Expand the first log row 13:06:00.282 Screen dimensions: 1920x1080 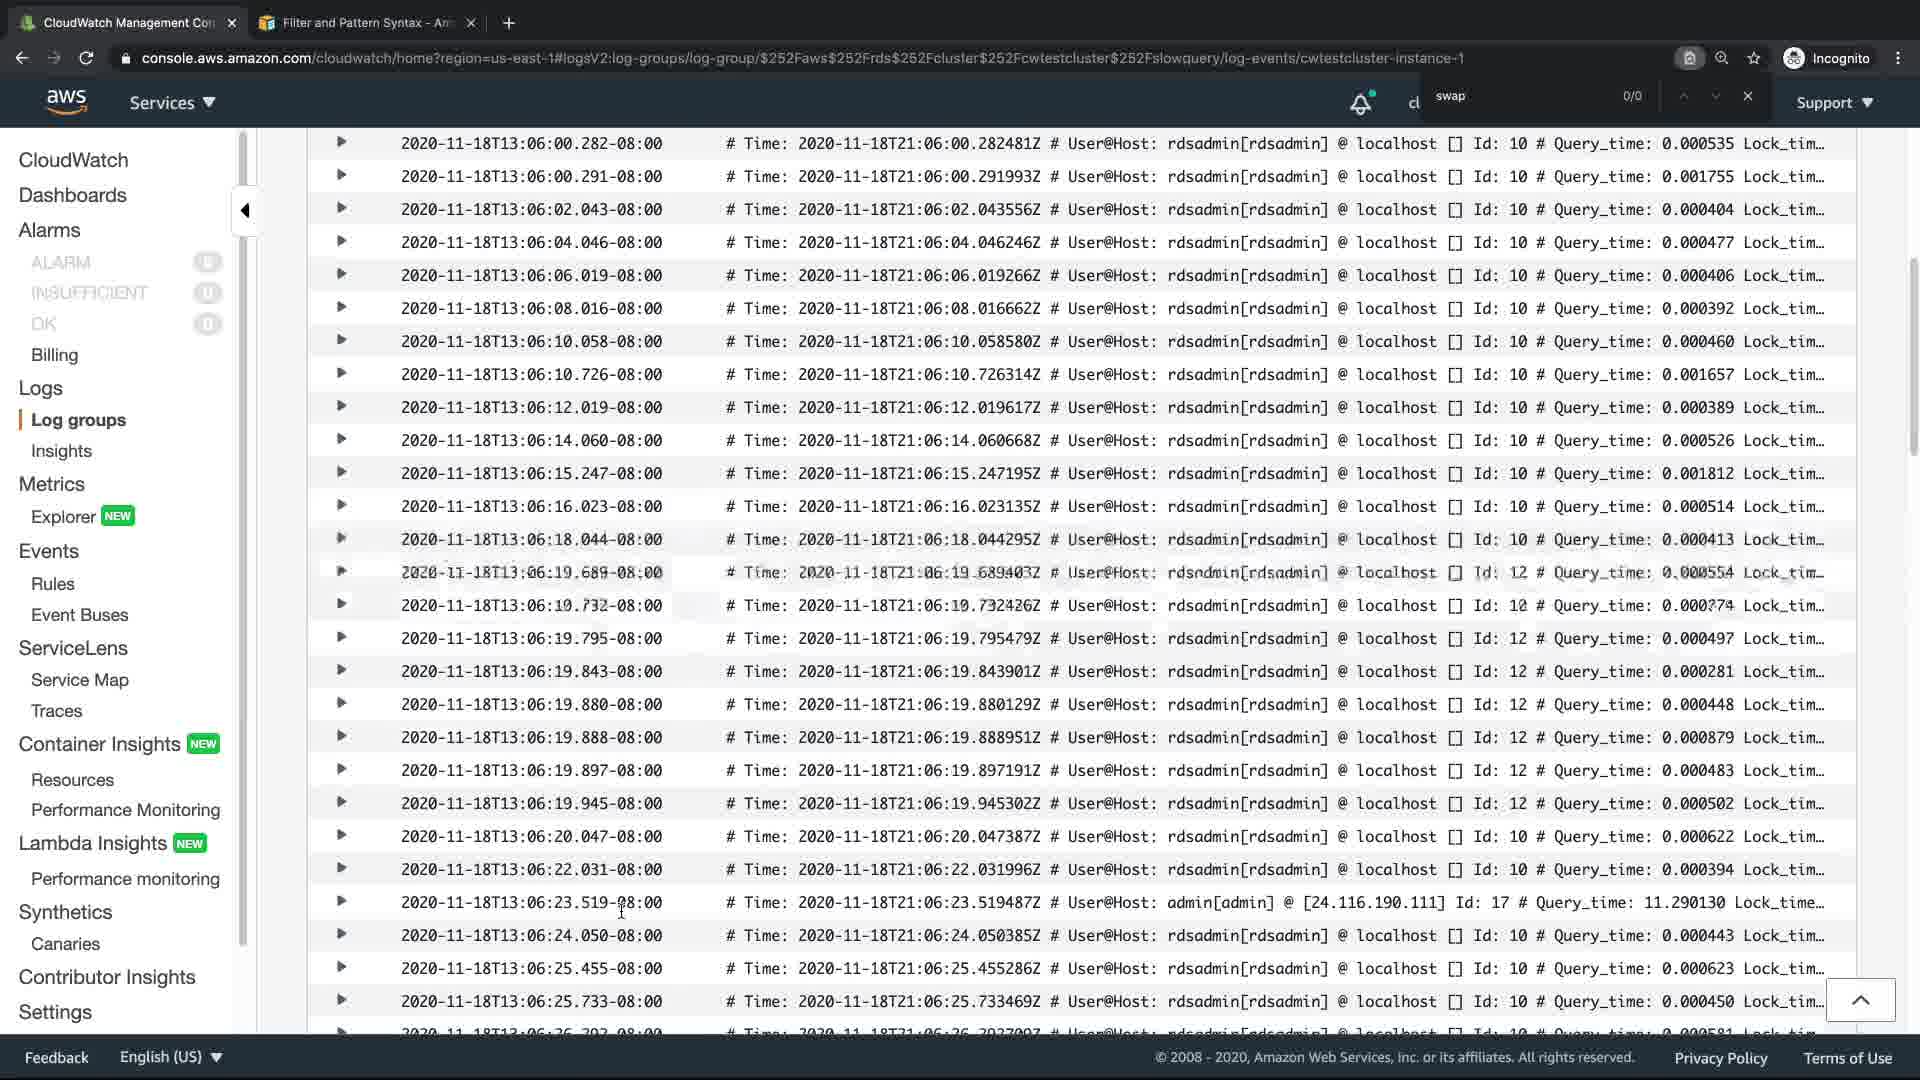click(x=341, y=142)
